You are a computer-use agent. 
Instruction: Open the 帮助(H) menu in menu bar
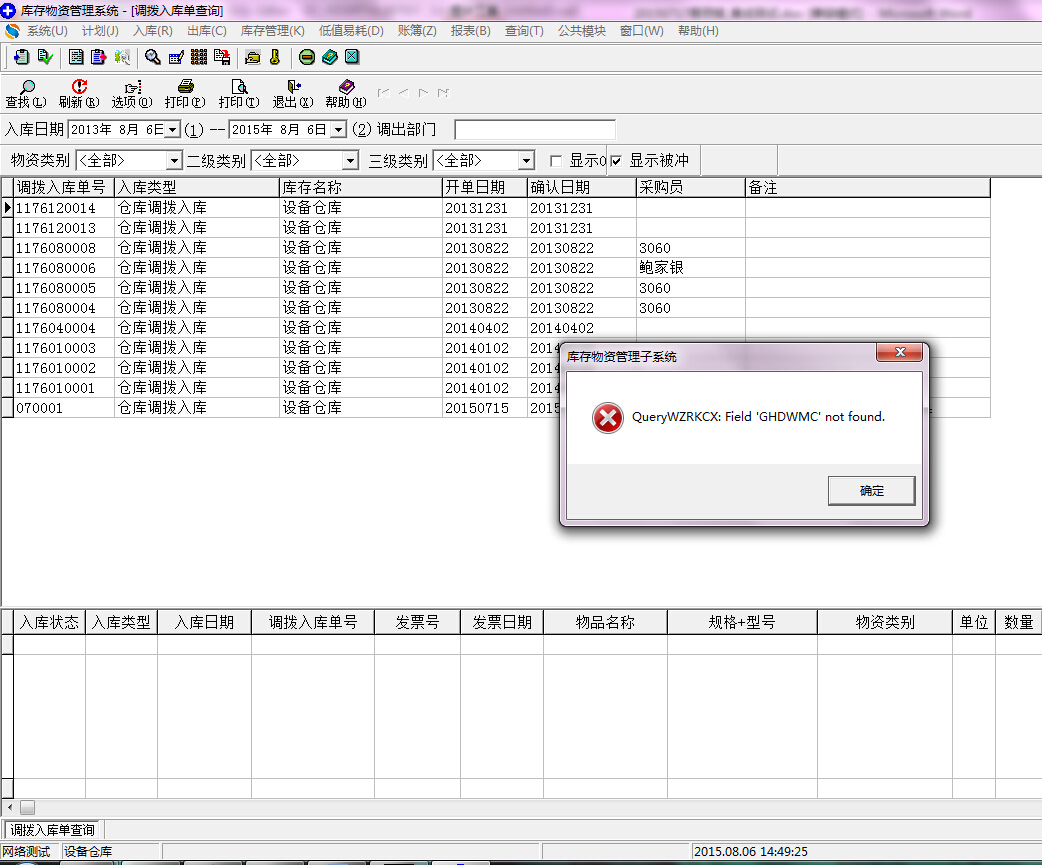(x=698, y=31)
